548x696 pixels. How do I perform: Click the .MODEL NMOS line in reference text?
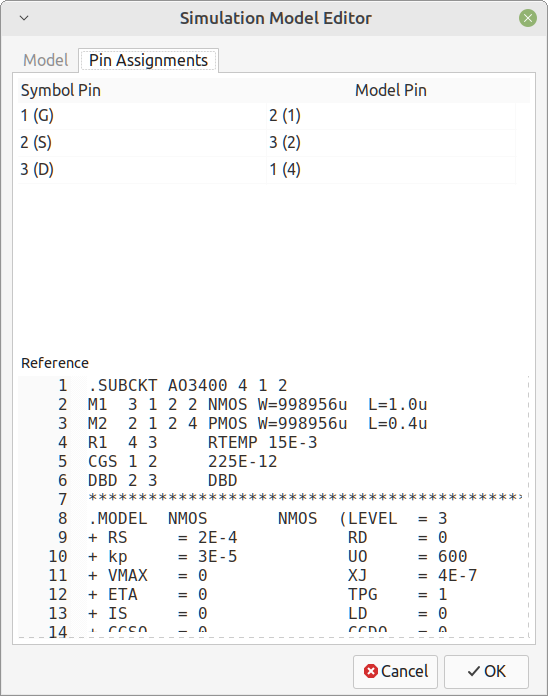coord(268,518)
